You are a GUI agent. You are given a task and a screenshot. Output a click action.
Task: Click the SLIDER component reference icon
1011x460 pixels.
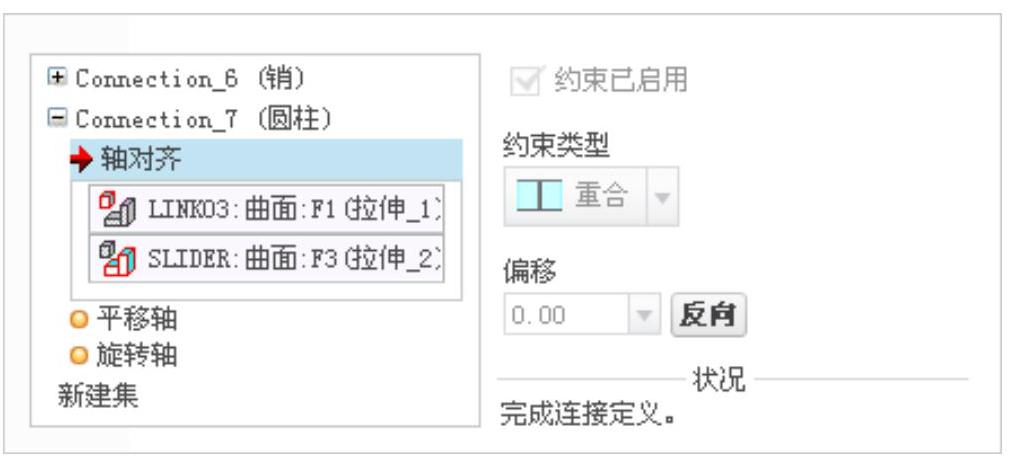pyautogui.click(x=117, y=259)
